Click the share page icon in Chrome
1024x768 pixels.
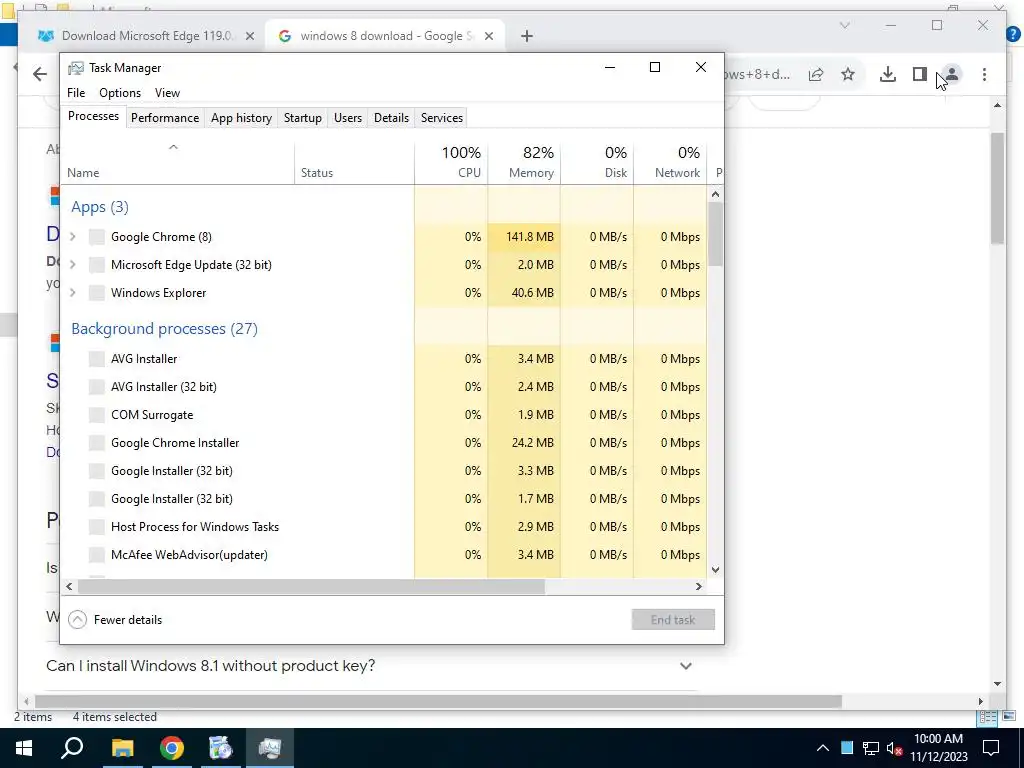pyautogui.click(x=816, y=74)
